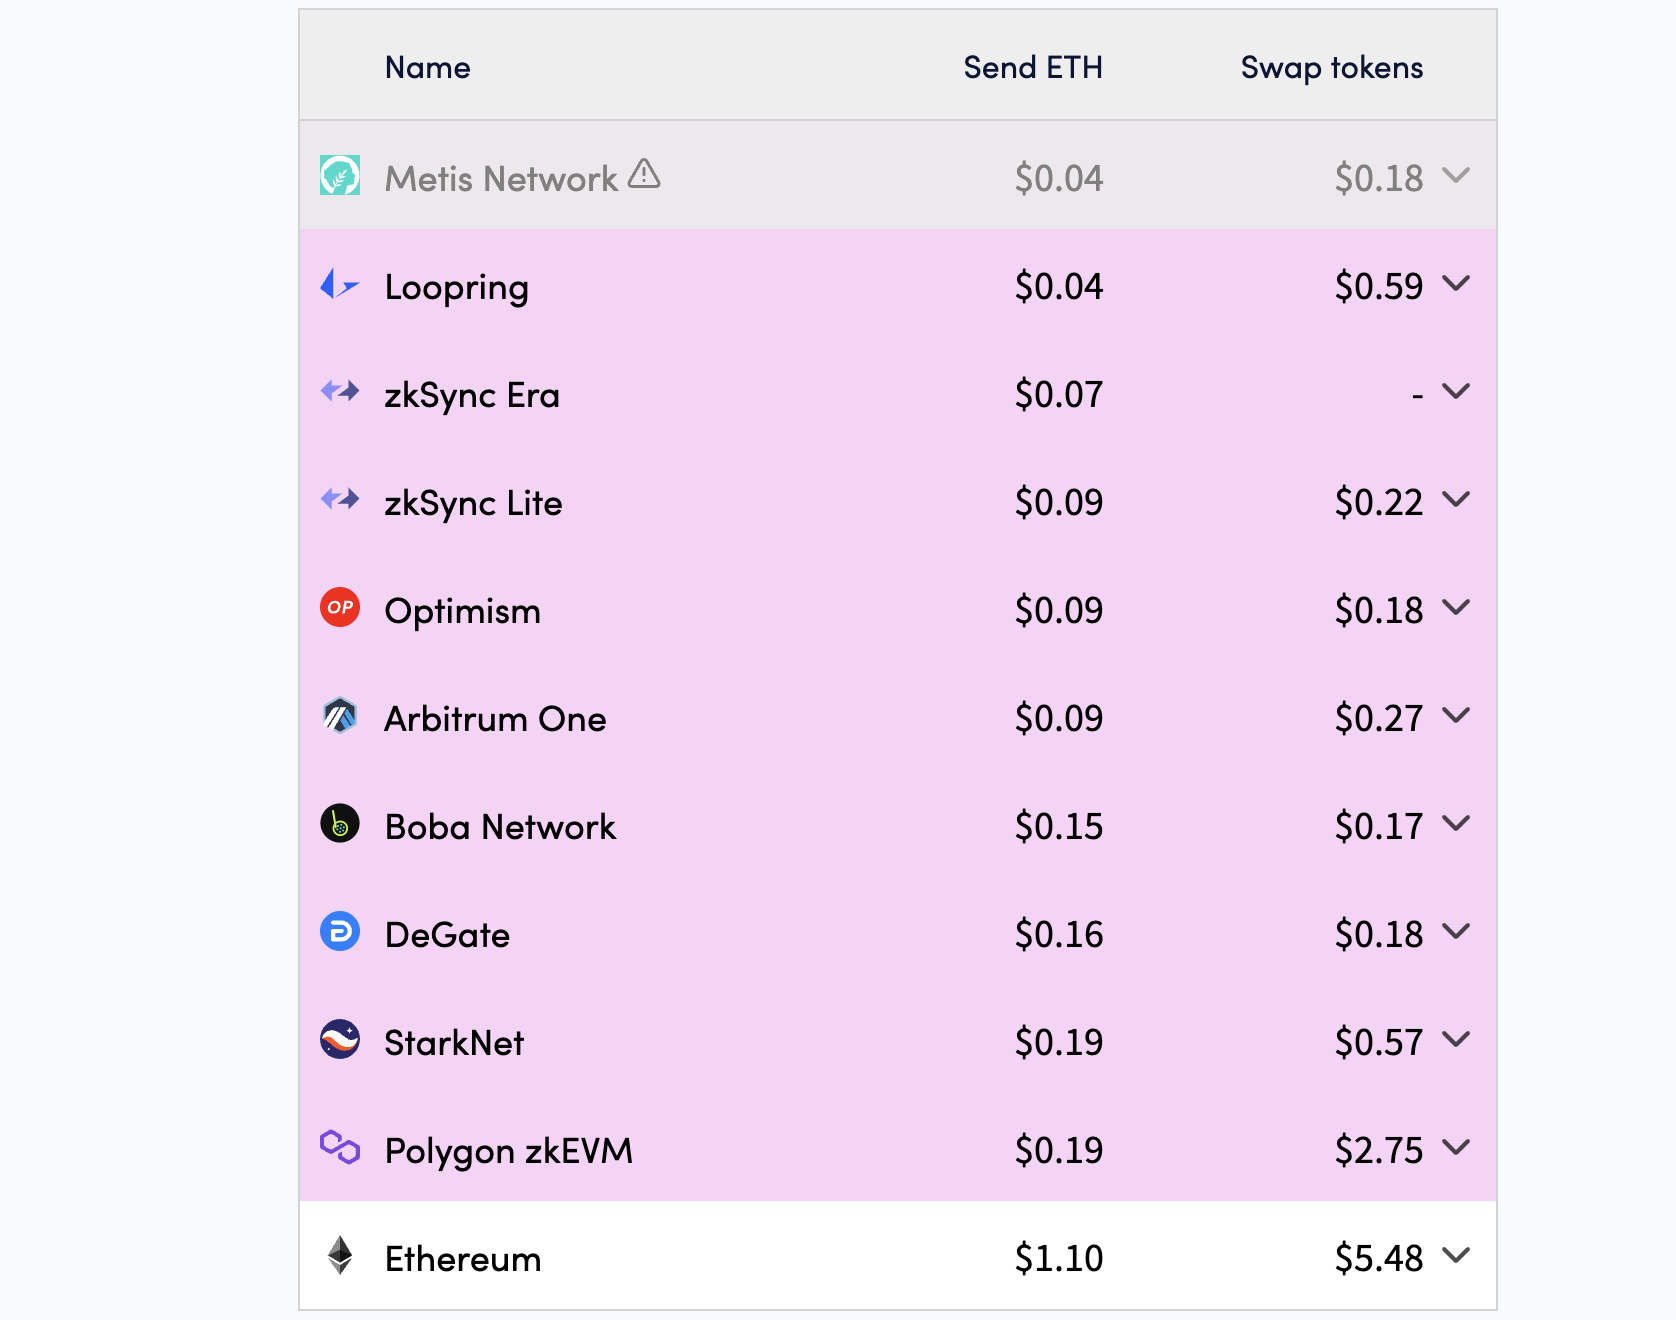Expand the Ethereum row chevron
Screen dimensions: 1676x1320
tap(1457, 1255)
